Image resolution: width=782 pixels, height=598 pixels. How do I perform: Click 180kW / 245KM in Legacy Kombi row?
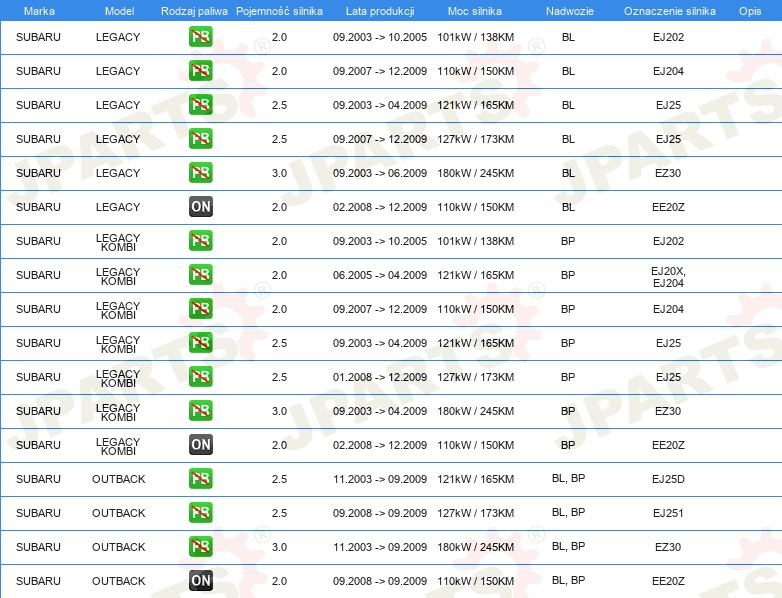click(476, 411)
